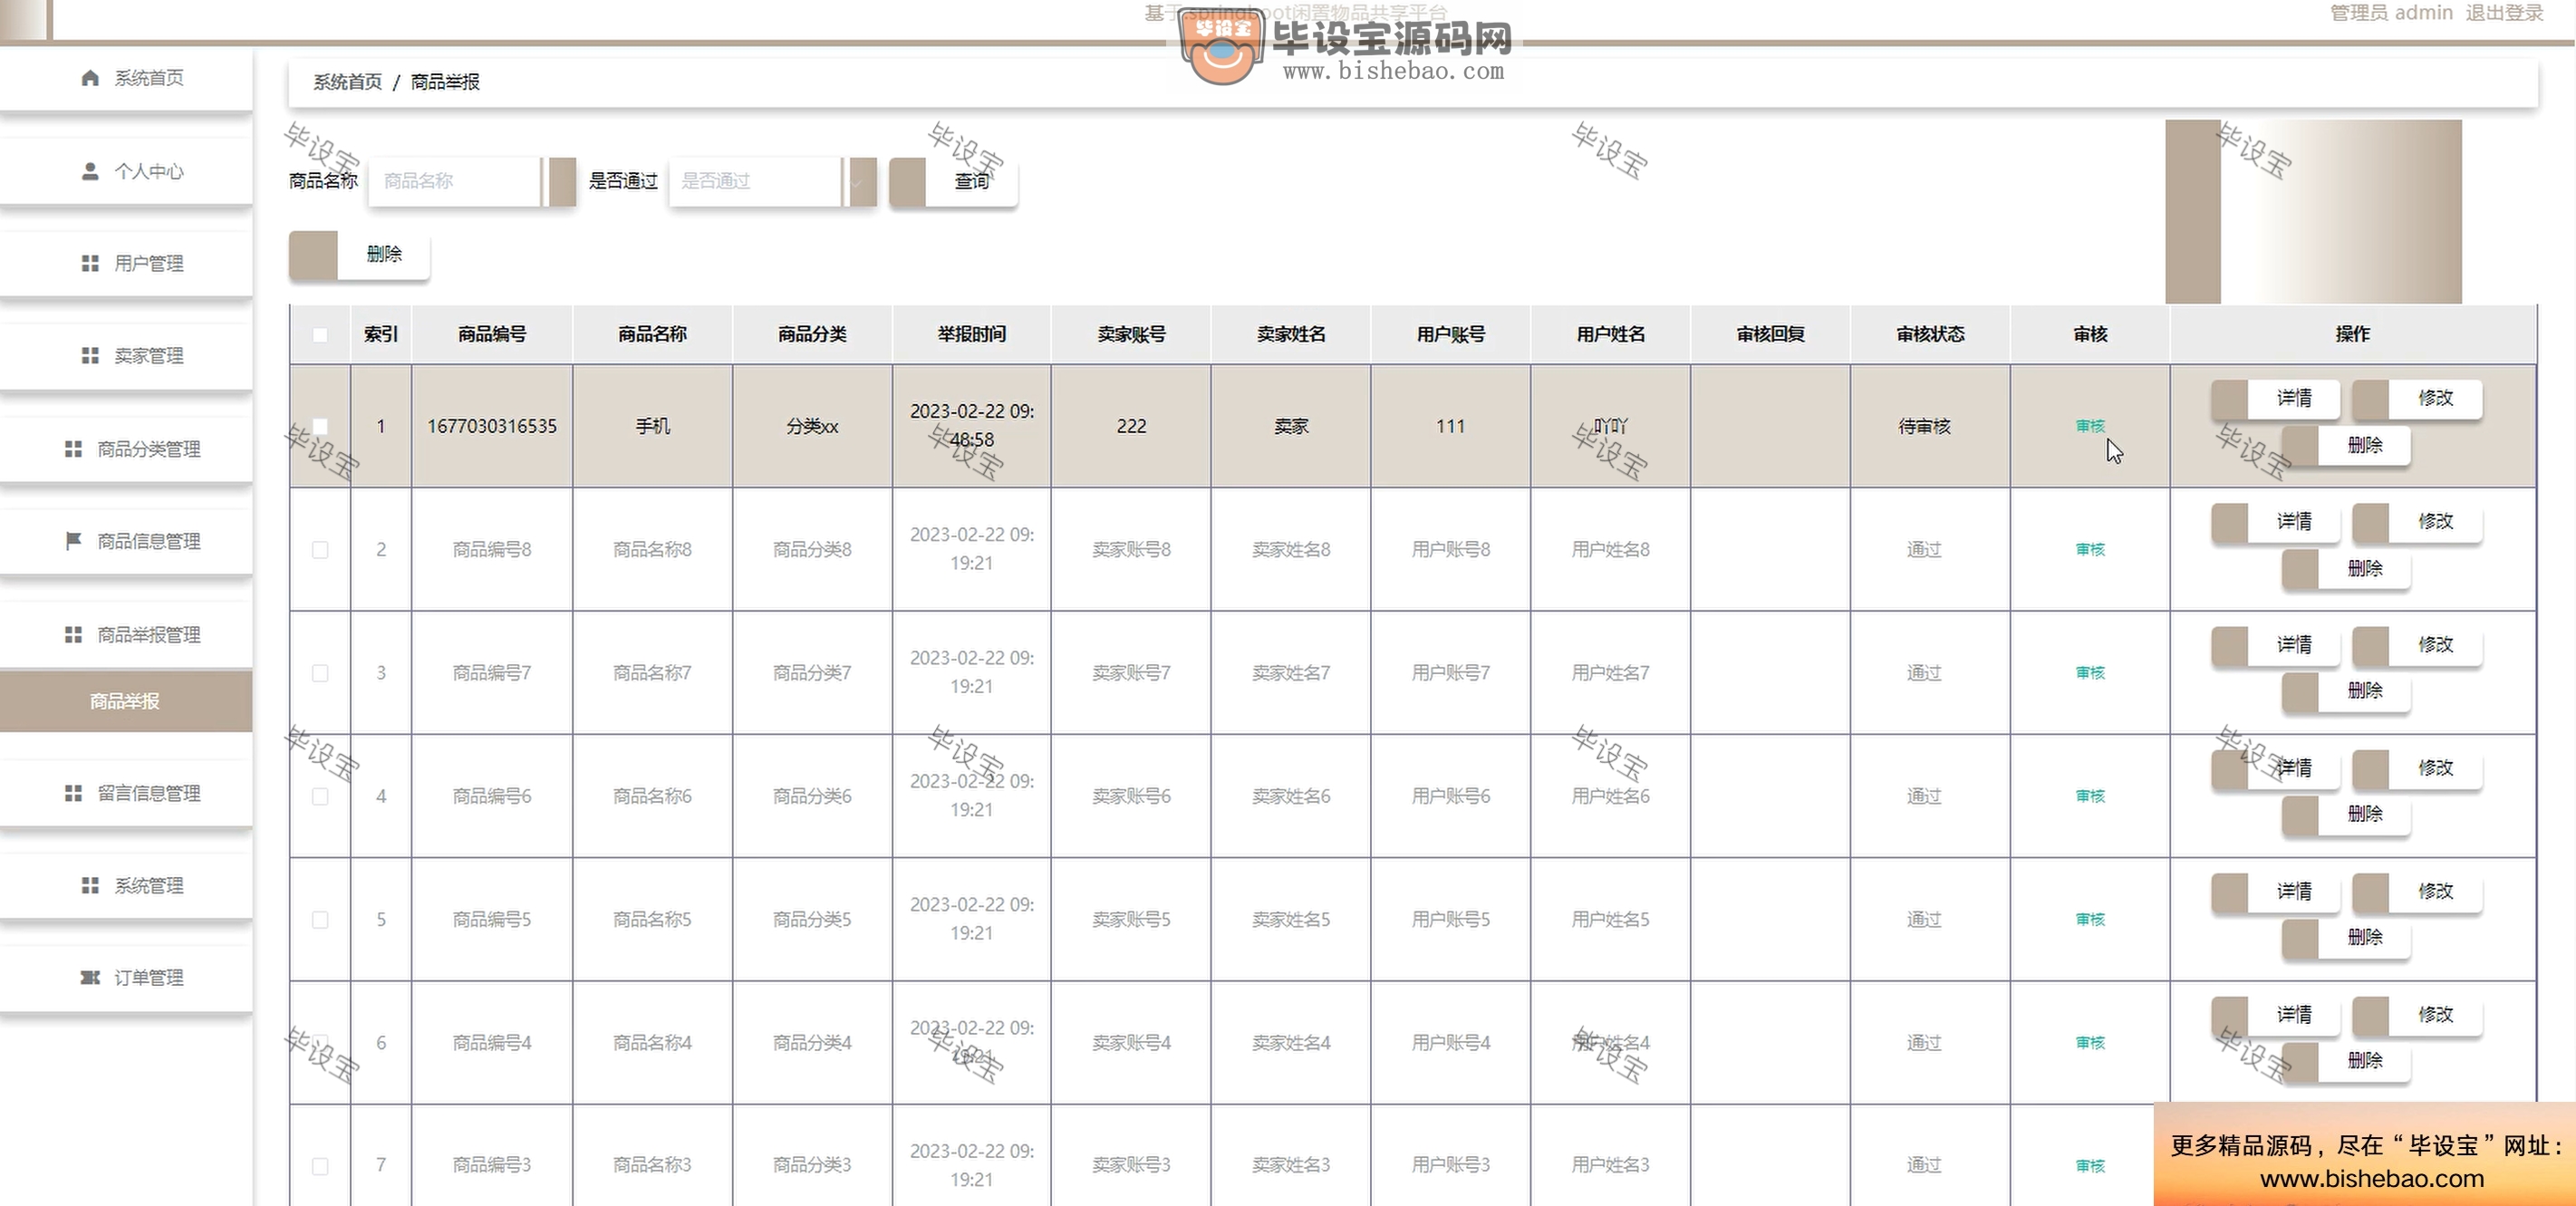This screenshot has height=1206, width=2576.
Task: Click 修改 for row 商品编号7
Action: [x=2417, y=645]
